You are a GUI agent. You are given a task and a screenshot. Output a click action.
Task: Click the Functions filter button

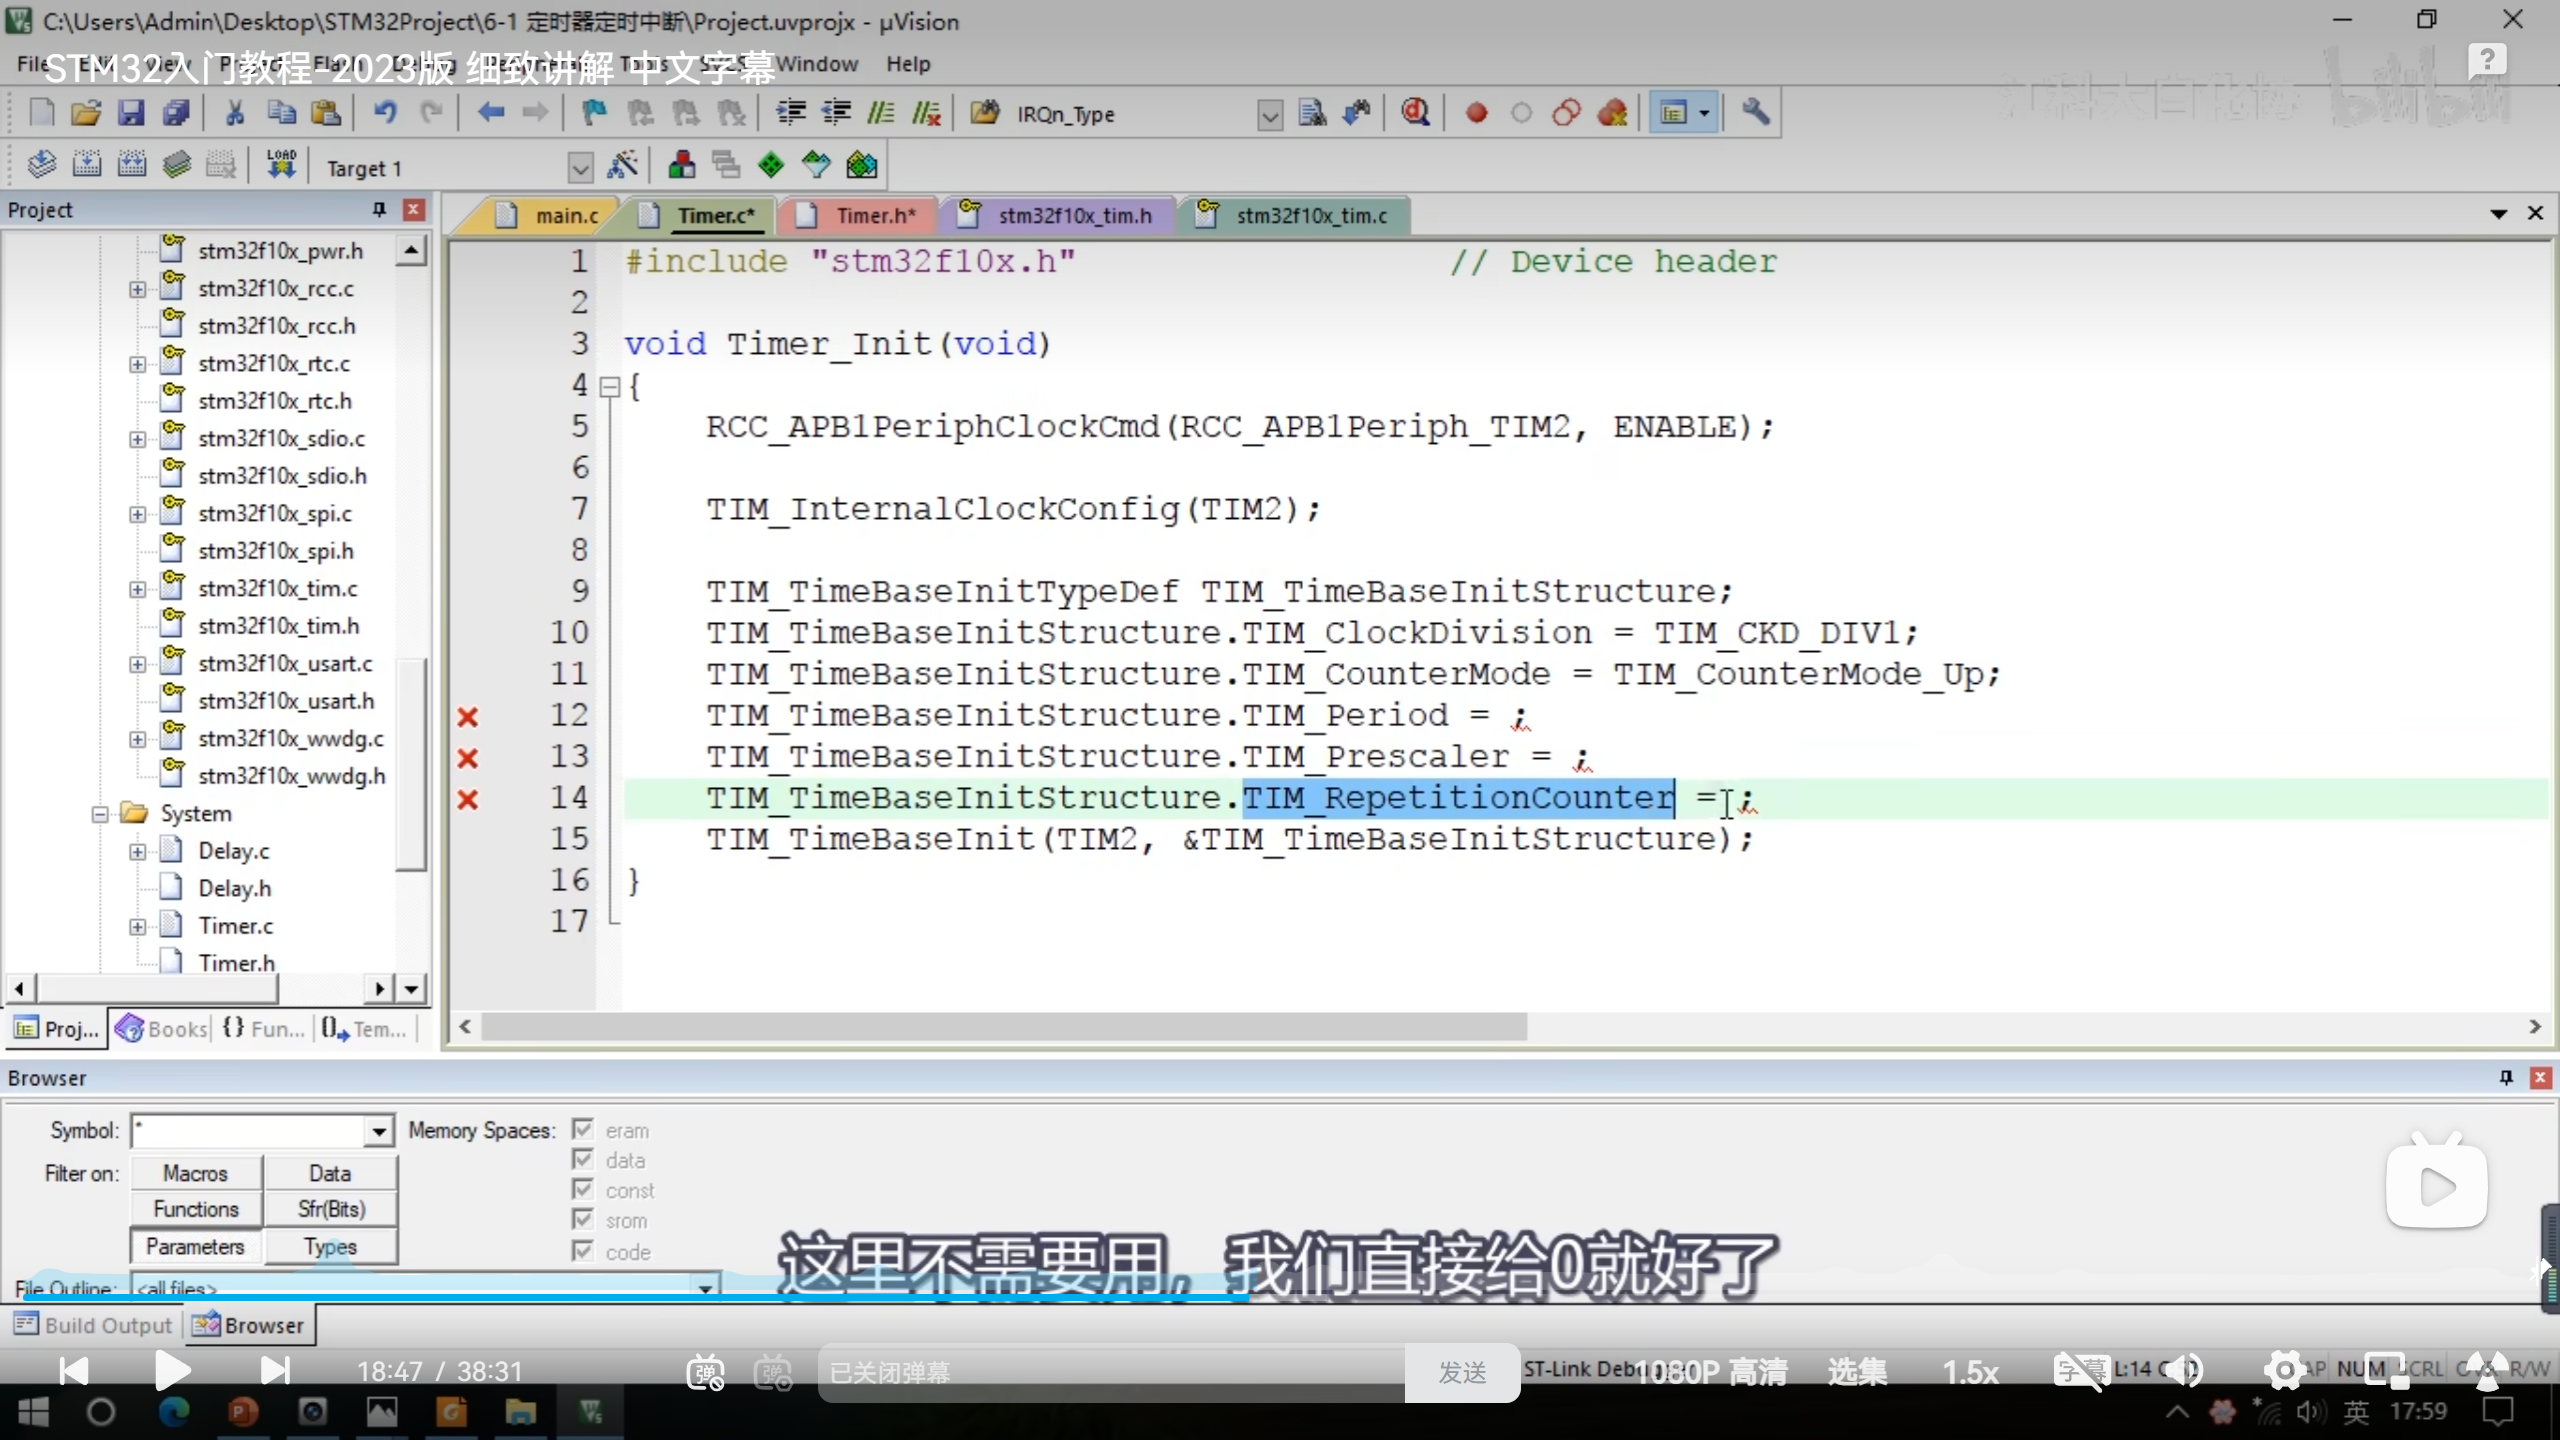(196, 1209)
